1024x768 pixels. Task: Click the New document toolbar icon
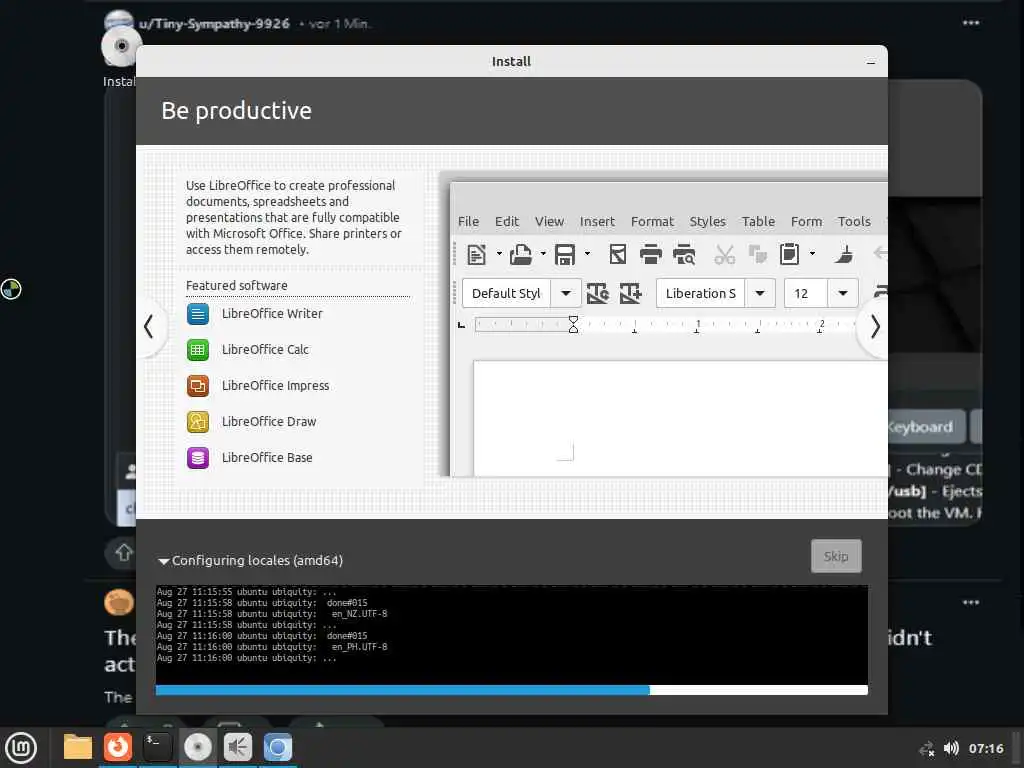pos(477,254)
